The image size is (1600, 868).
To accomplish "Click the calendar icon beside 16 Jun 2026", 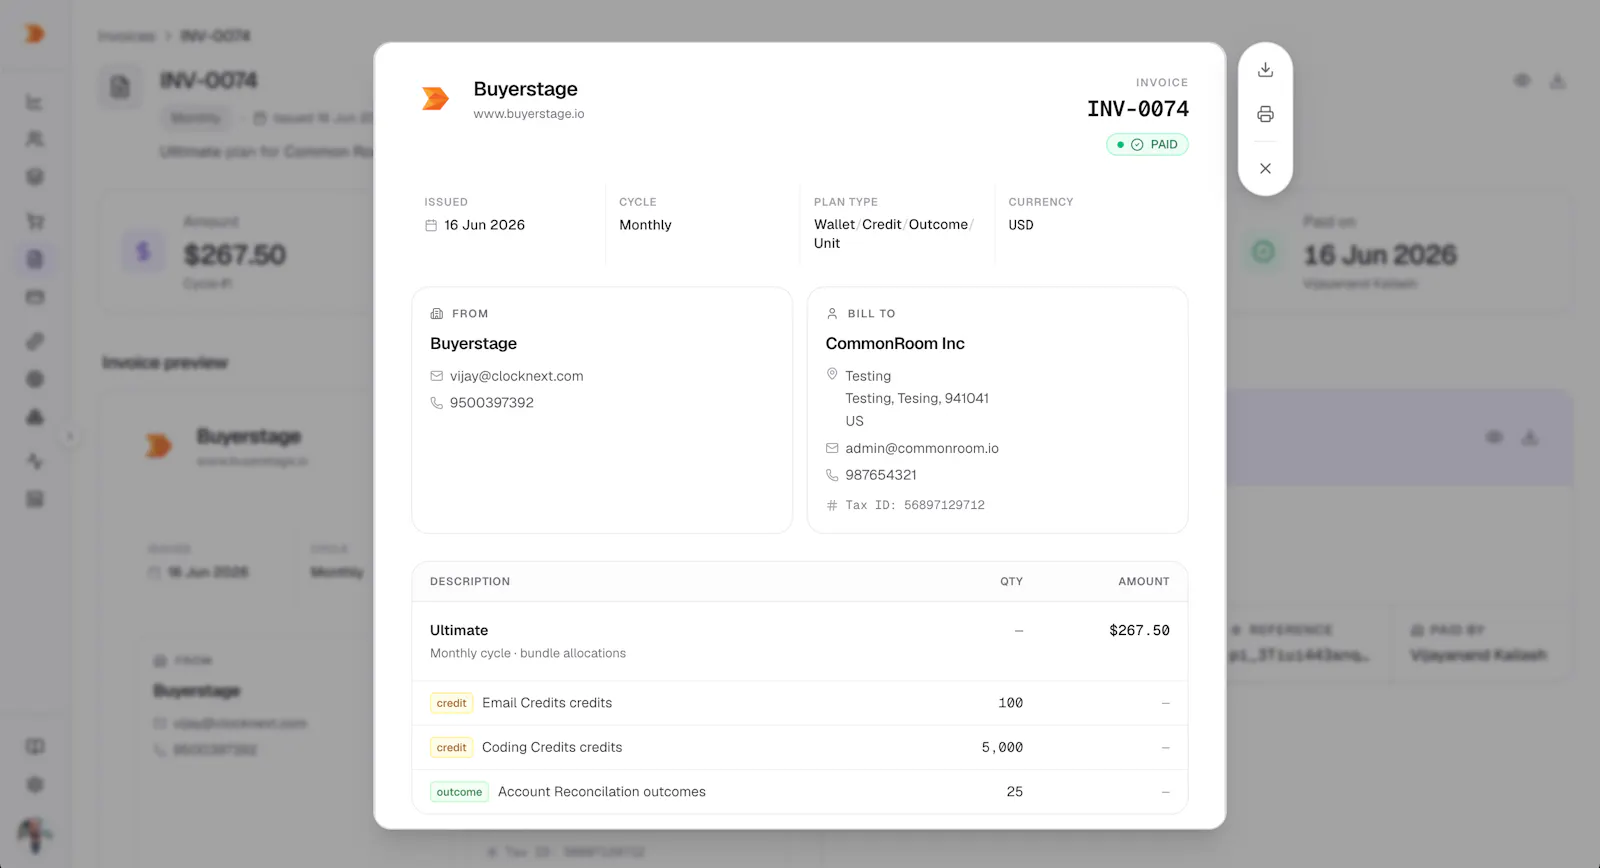I will (431, 225).
